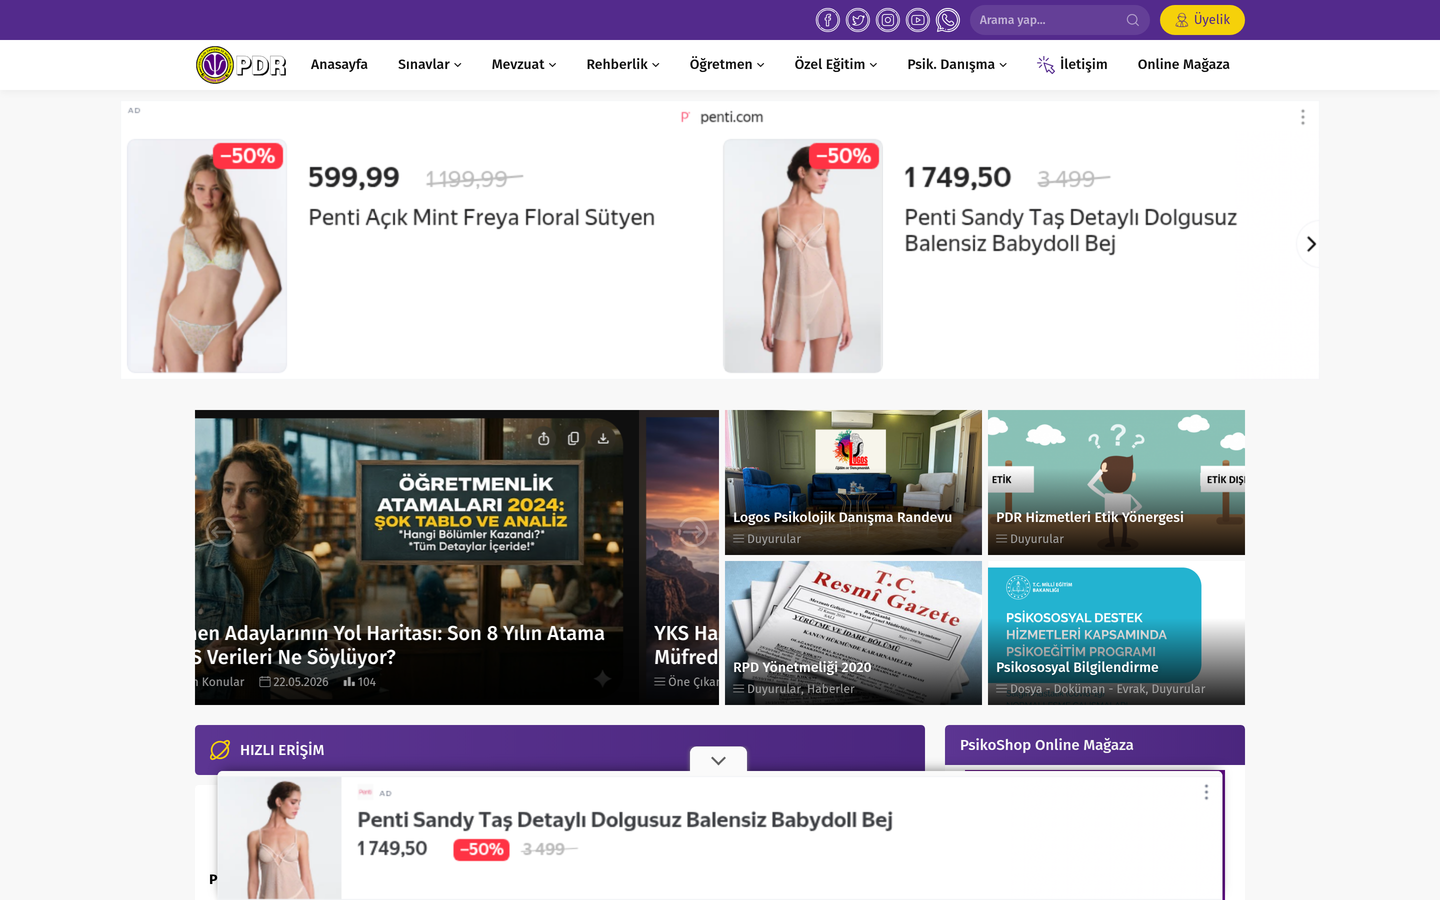This screenshot has width=1440, height=900.
Task: Click the cursor icon beside İletişim
Action: 1045,64
